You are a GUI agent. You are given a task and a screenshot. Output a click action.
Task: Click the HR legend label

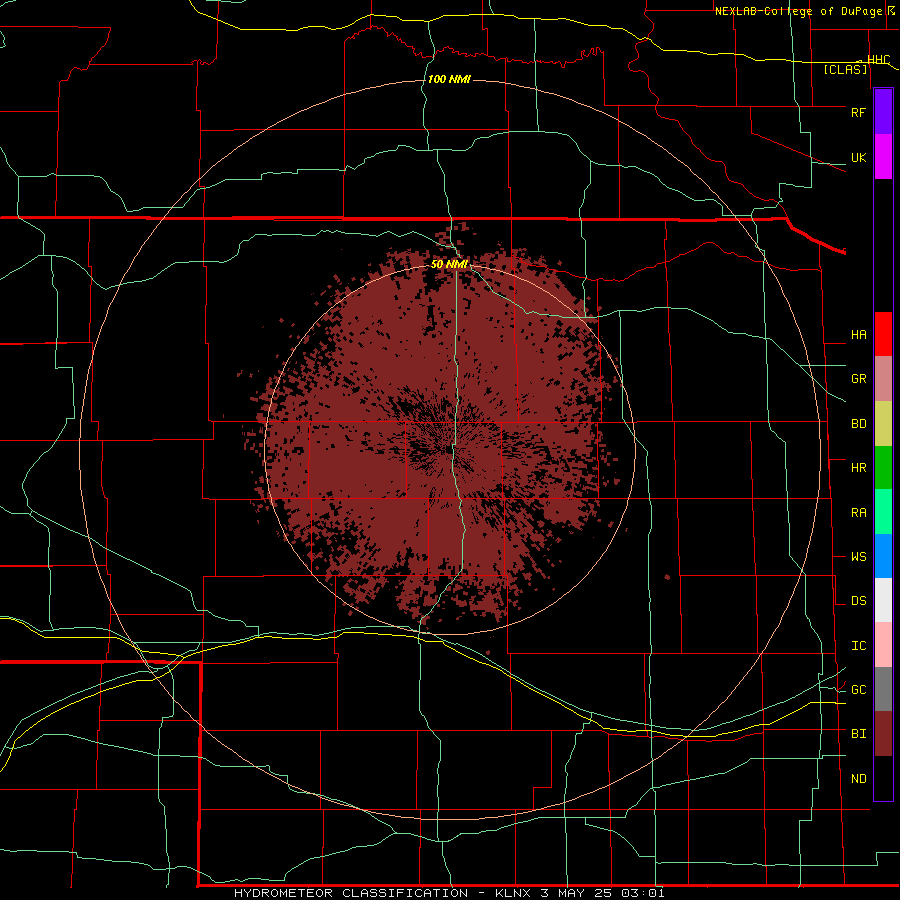point(858,468)
